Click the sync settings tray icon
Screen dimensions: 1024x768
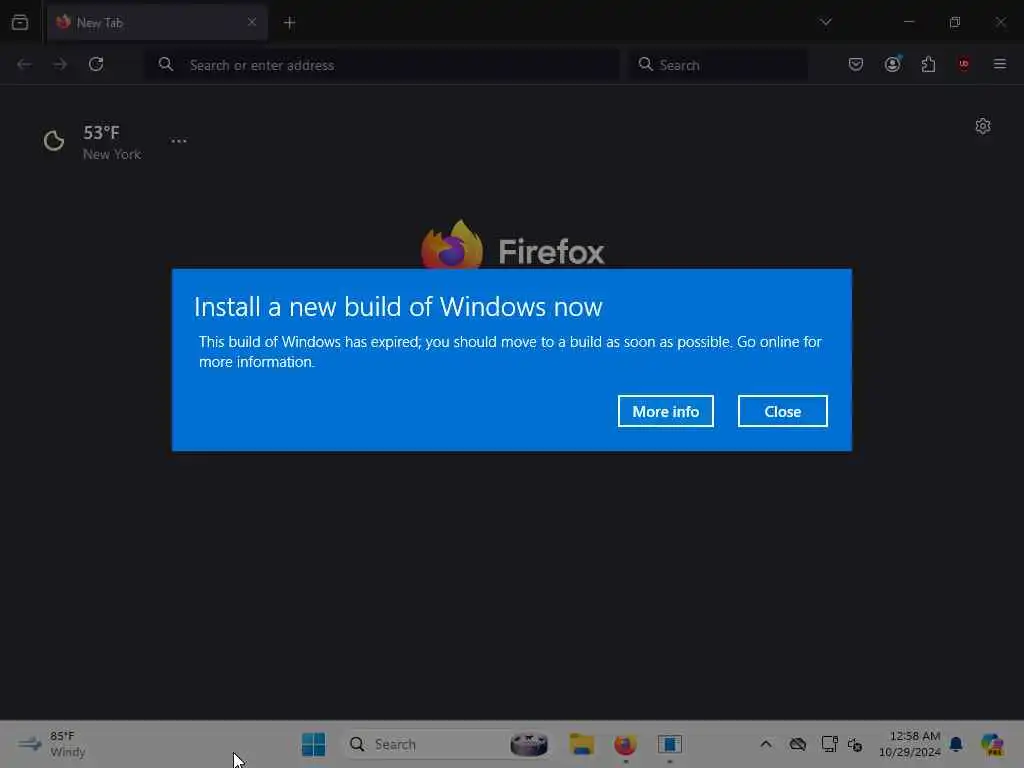click(855, 744)
